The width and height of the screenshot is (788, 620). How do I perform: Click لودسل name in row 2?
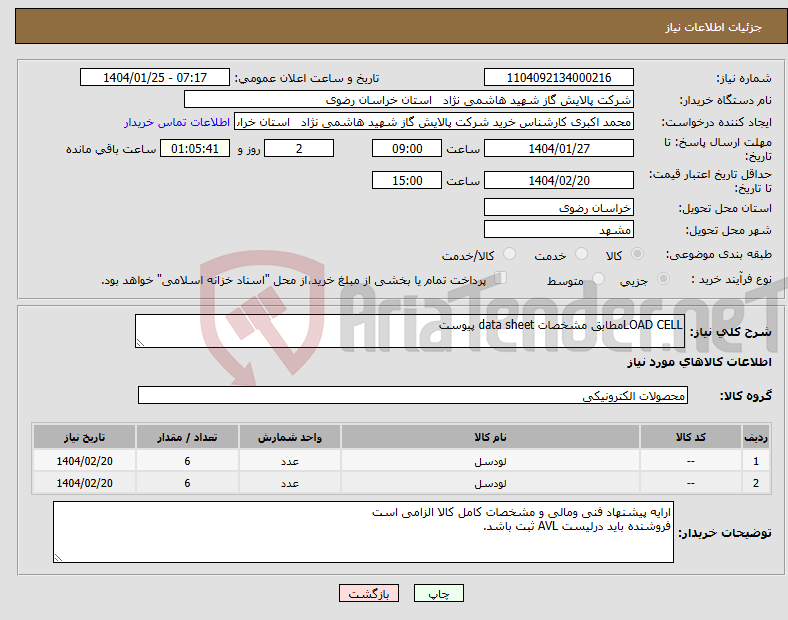490,483
